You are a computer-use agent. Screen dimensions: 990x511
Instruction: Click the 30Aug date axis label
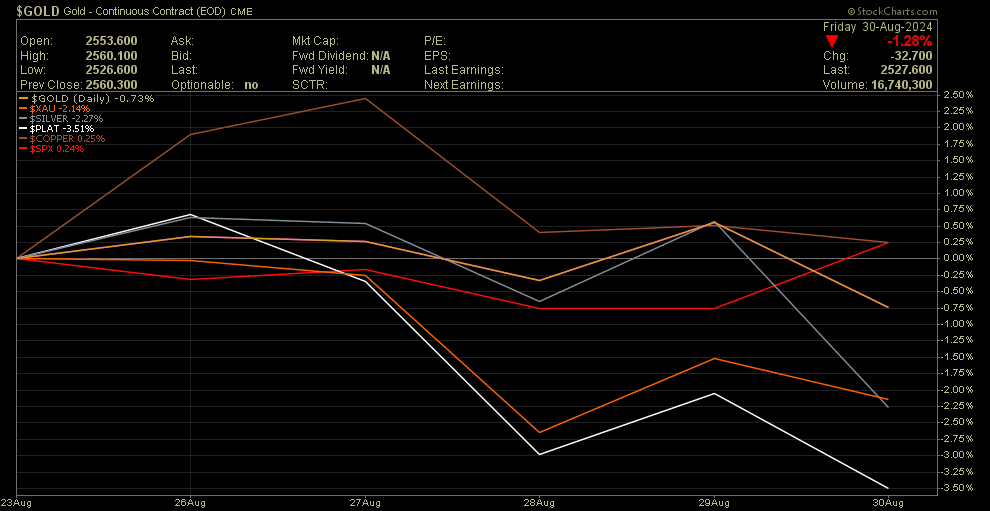888,502
